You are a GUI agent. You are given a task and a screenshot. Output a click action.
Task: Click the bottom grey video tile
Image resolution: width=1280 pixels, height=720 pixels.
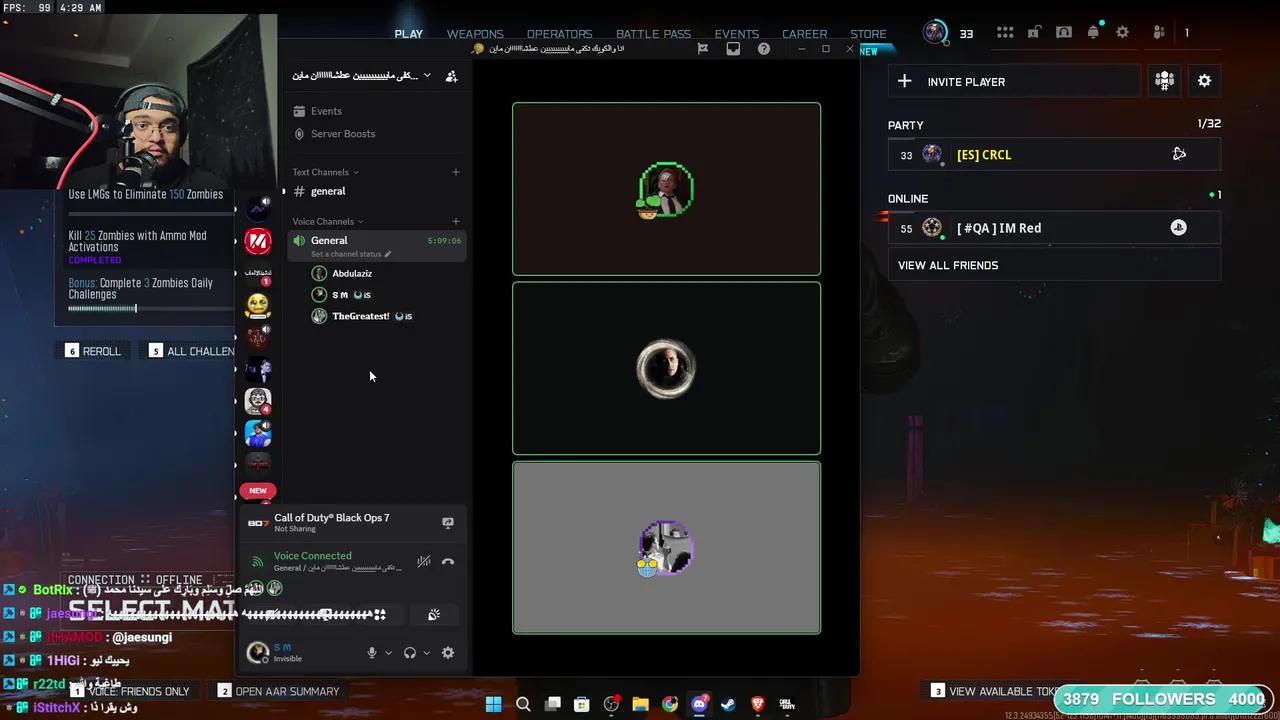click(x=666, y=548)
